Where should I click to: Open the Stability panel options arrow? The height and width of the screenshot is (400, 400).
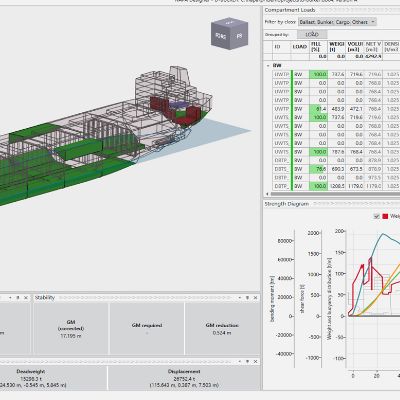239,298
